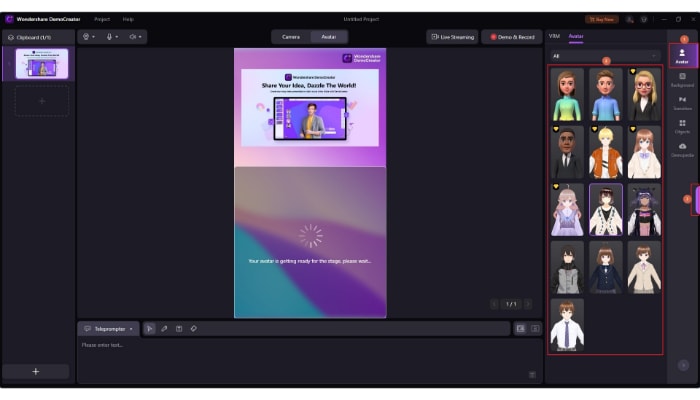The height and width of the screenshot is (400, 700).
Task: Choose the brown-haired avatar in navy uniform
Action: coord(605,267)
